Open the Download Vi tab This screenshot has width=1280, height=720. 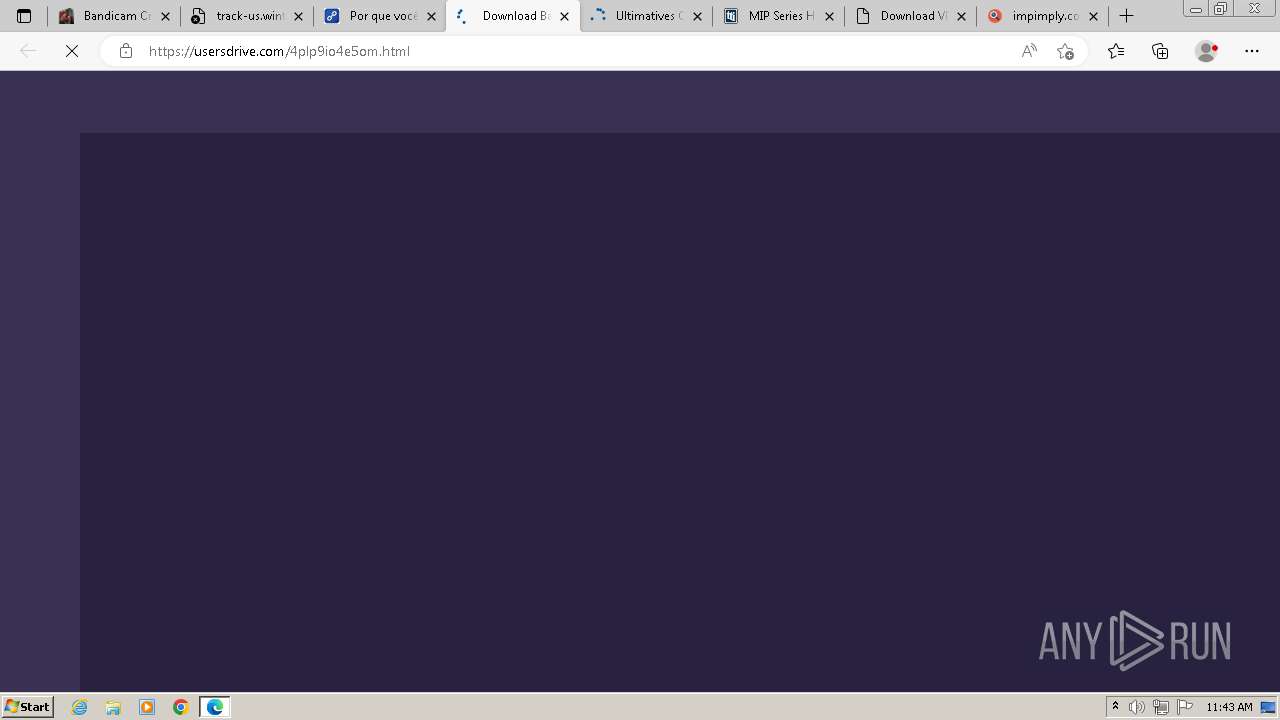click(910, 16)
